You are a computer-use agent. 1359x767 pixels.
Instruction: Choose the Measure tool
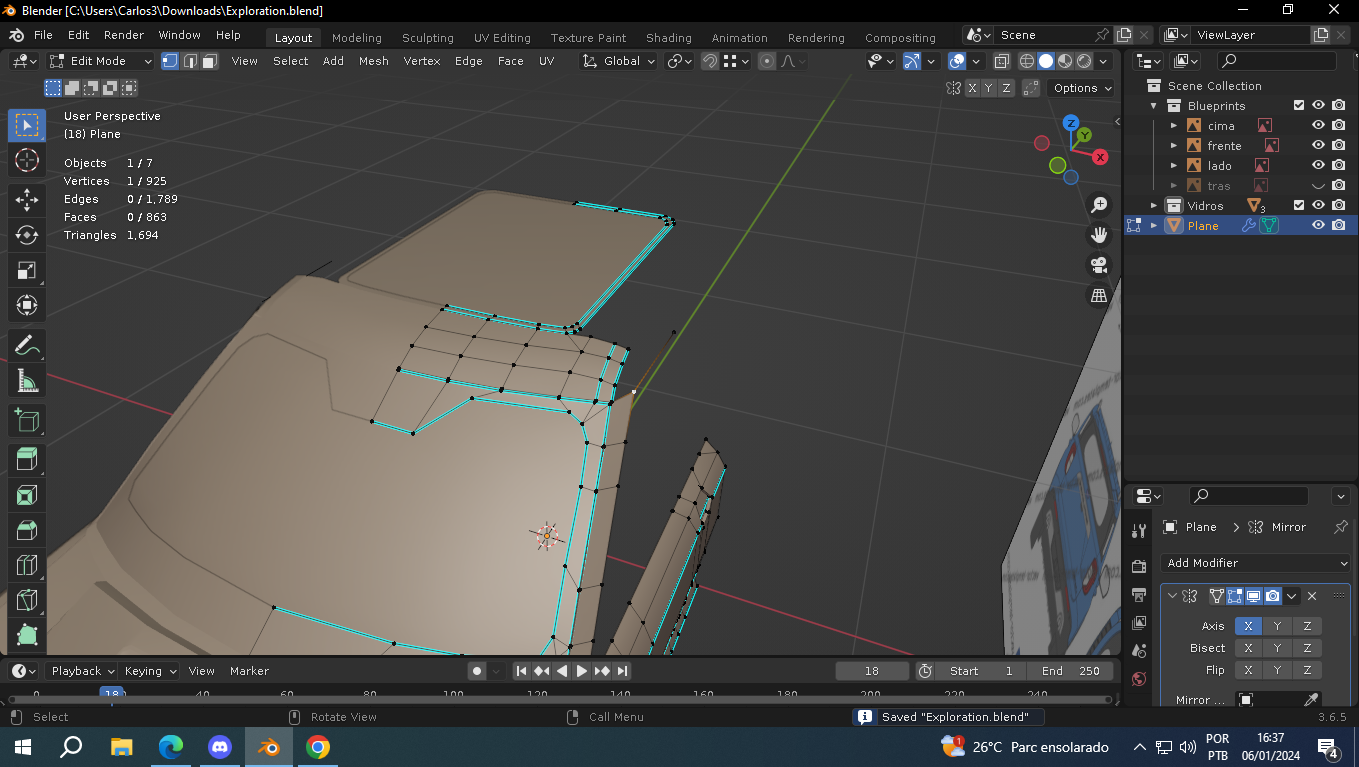[x=27, y=381]
